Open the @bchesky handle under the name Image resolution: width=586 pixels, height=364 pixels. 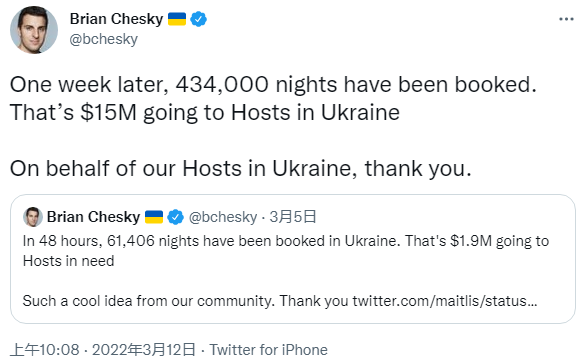coord(104,39)
